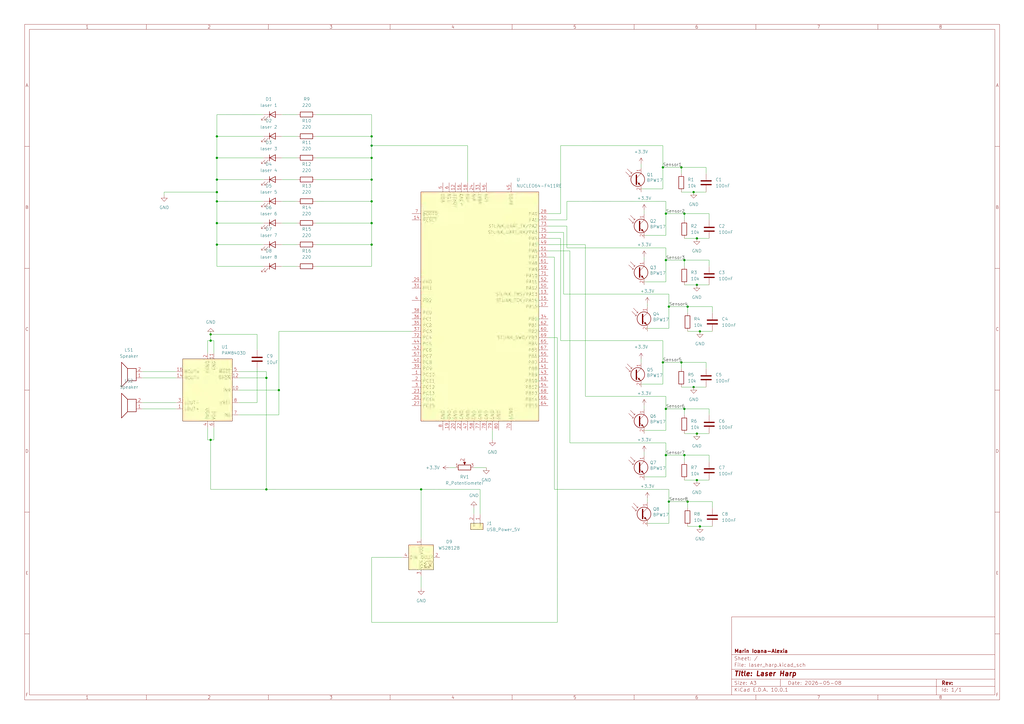Select the C7 100nF capacitor symbol
1024x724 pixels.
pos(709,471)
